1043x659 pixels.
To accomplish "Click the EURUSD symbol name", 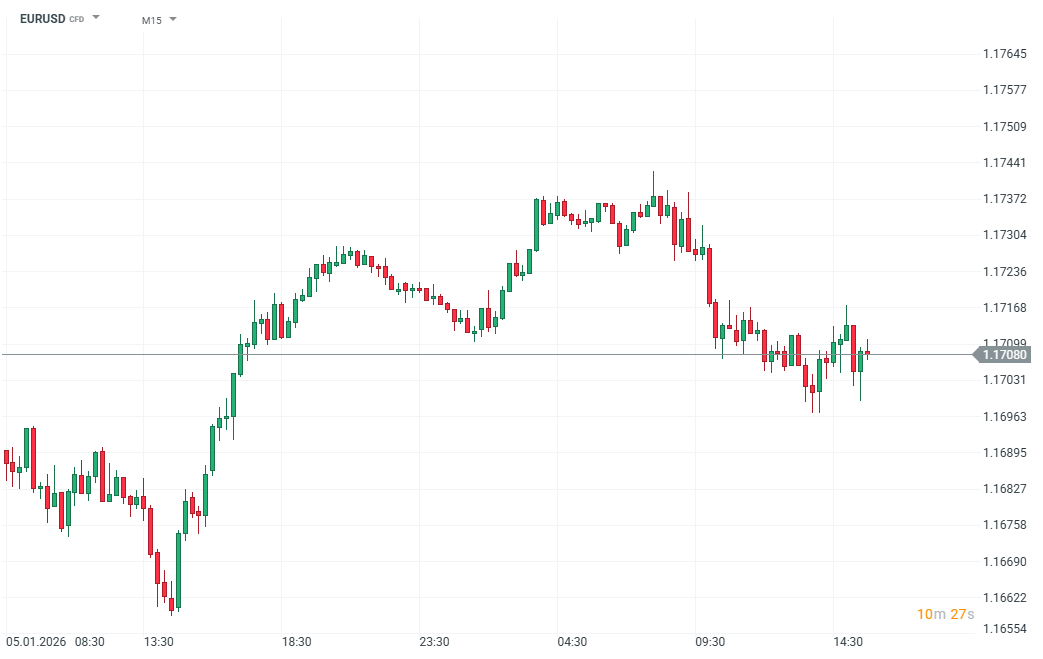I will click(x=42, y=19).
